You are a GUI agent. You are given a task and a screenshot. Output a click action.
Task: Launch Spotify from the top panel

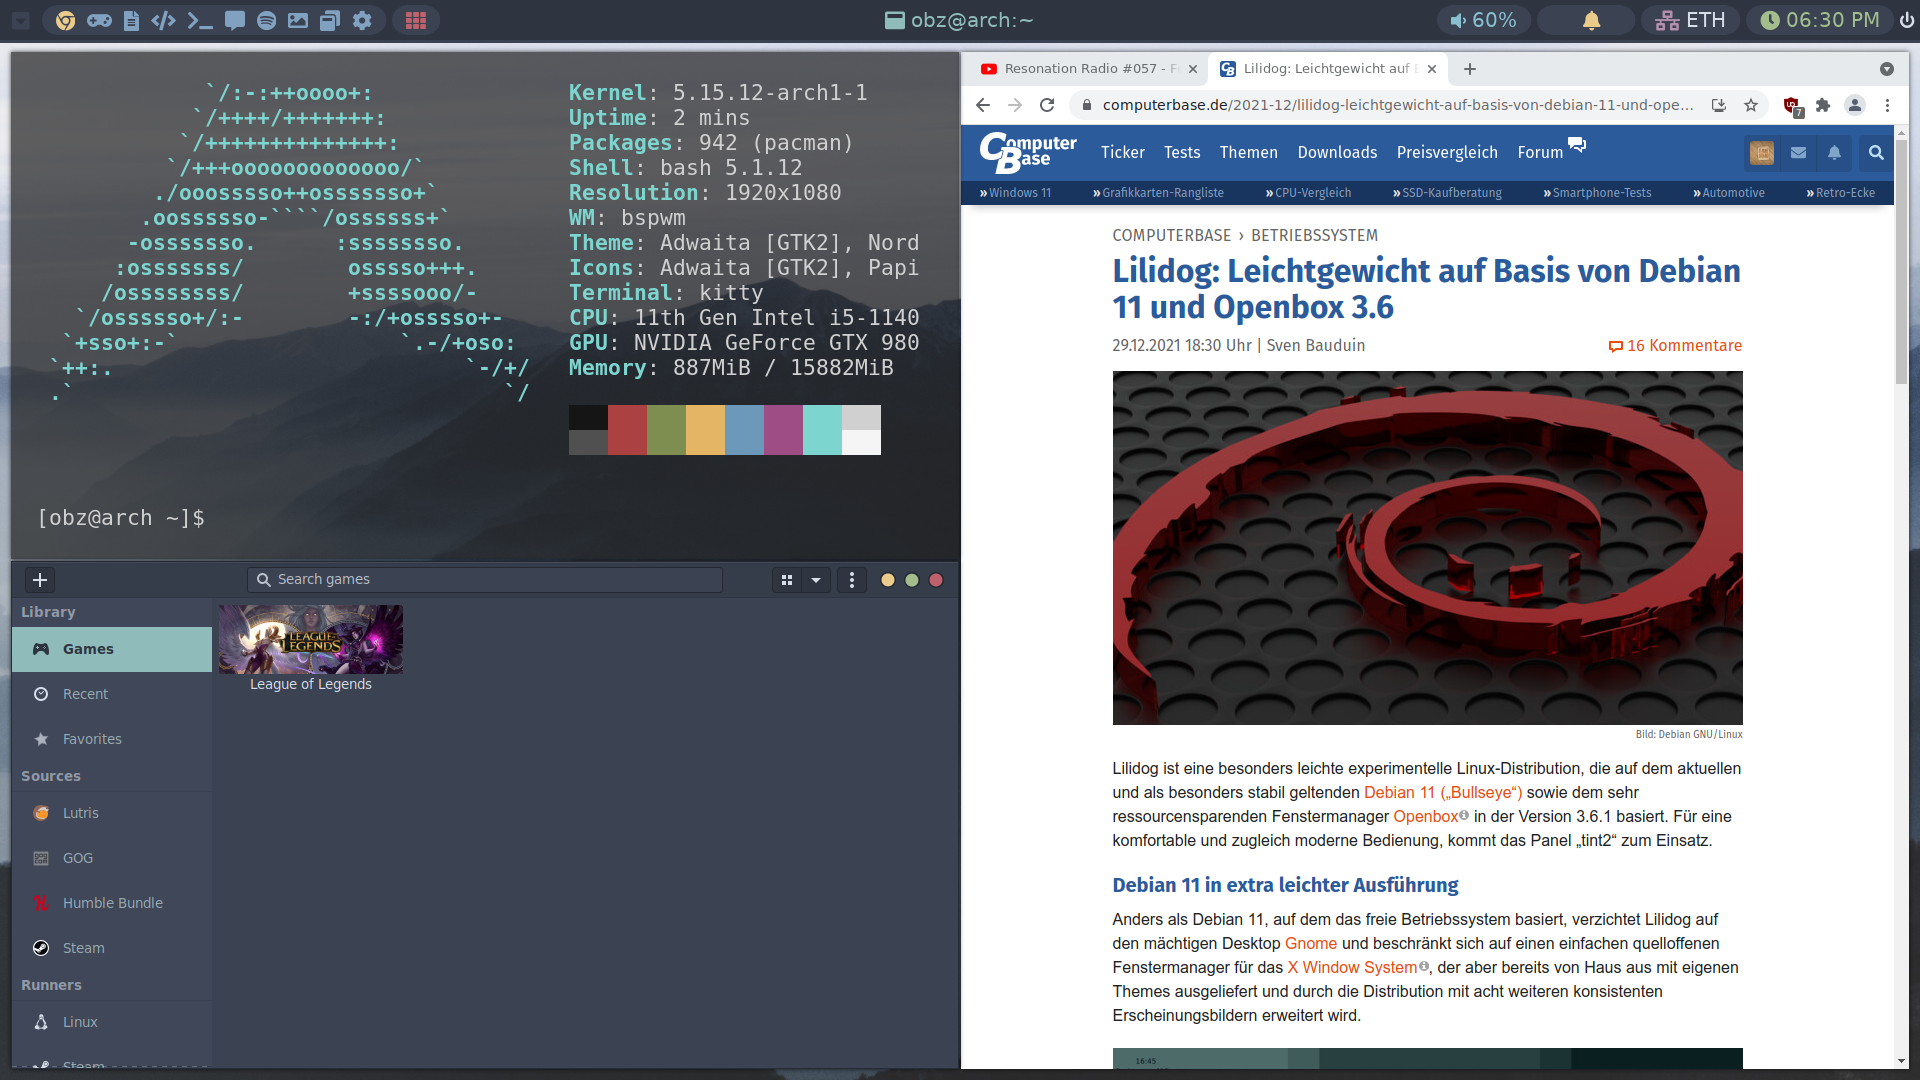pyautogui.click(x=266, y=20)
